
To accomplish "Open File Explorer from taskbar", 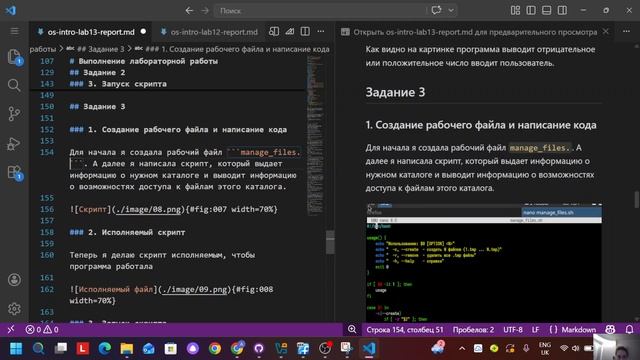I will coord(127,349).
